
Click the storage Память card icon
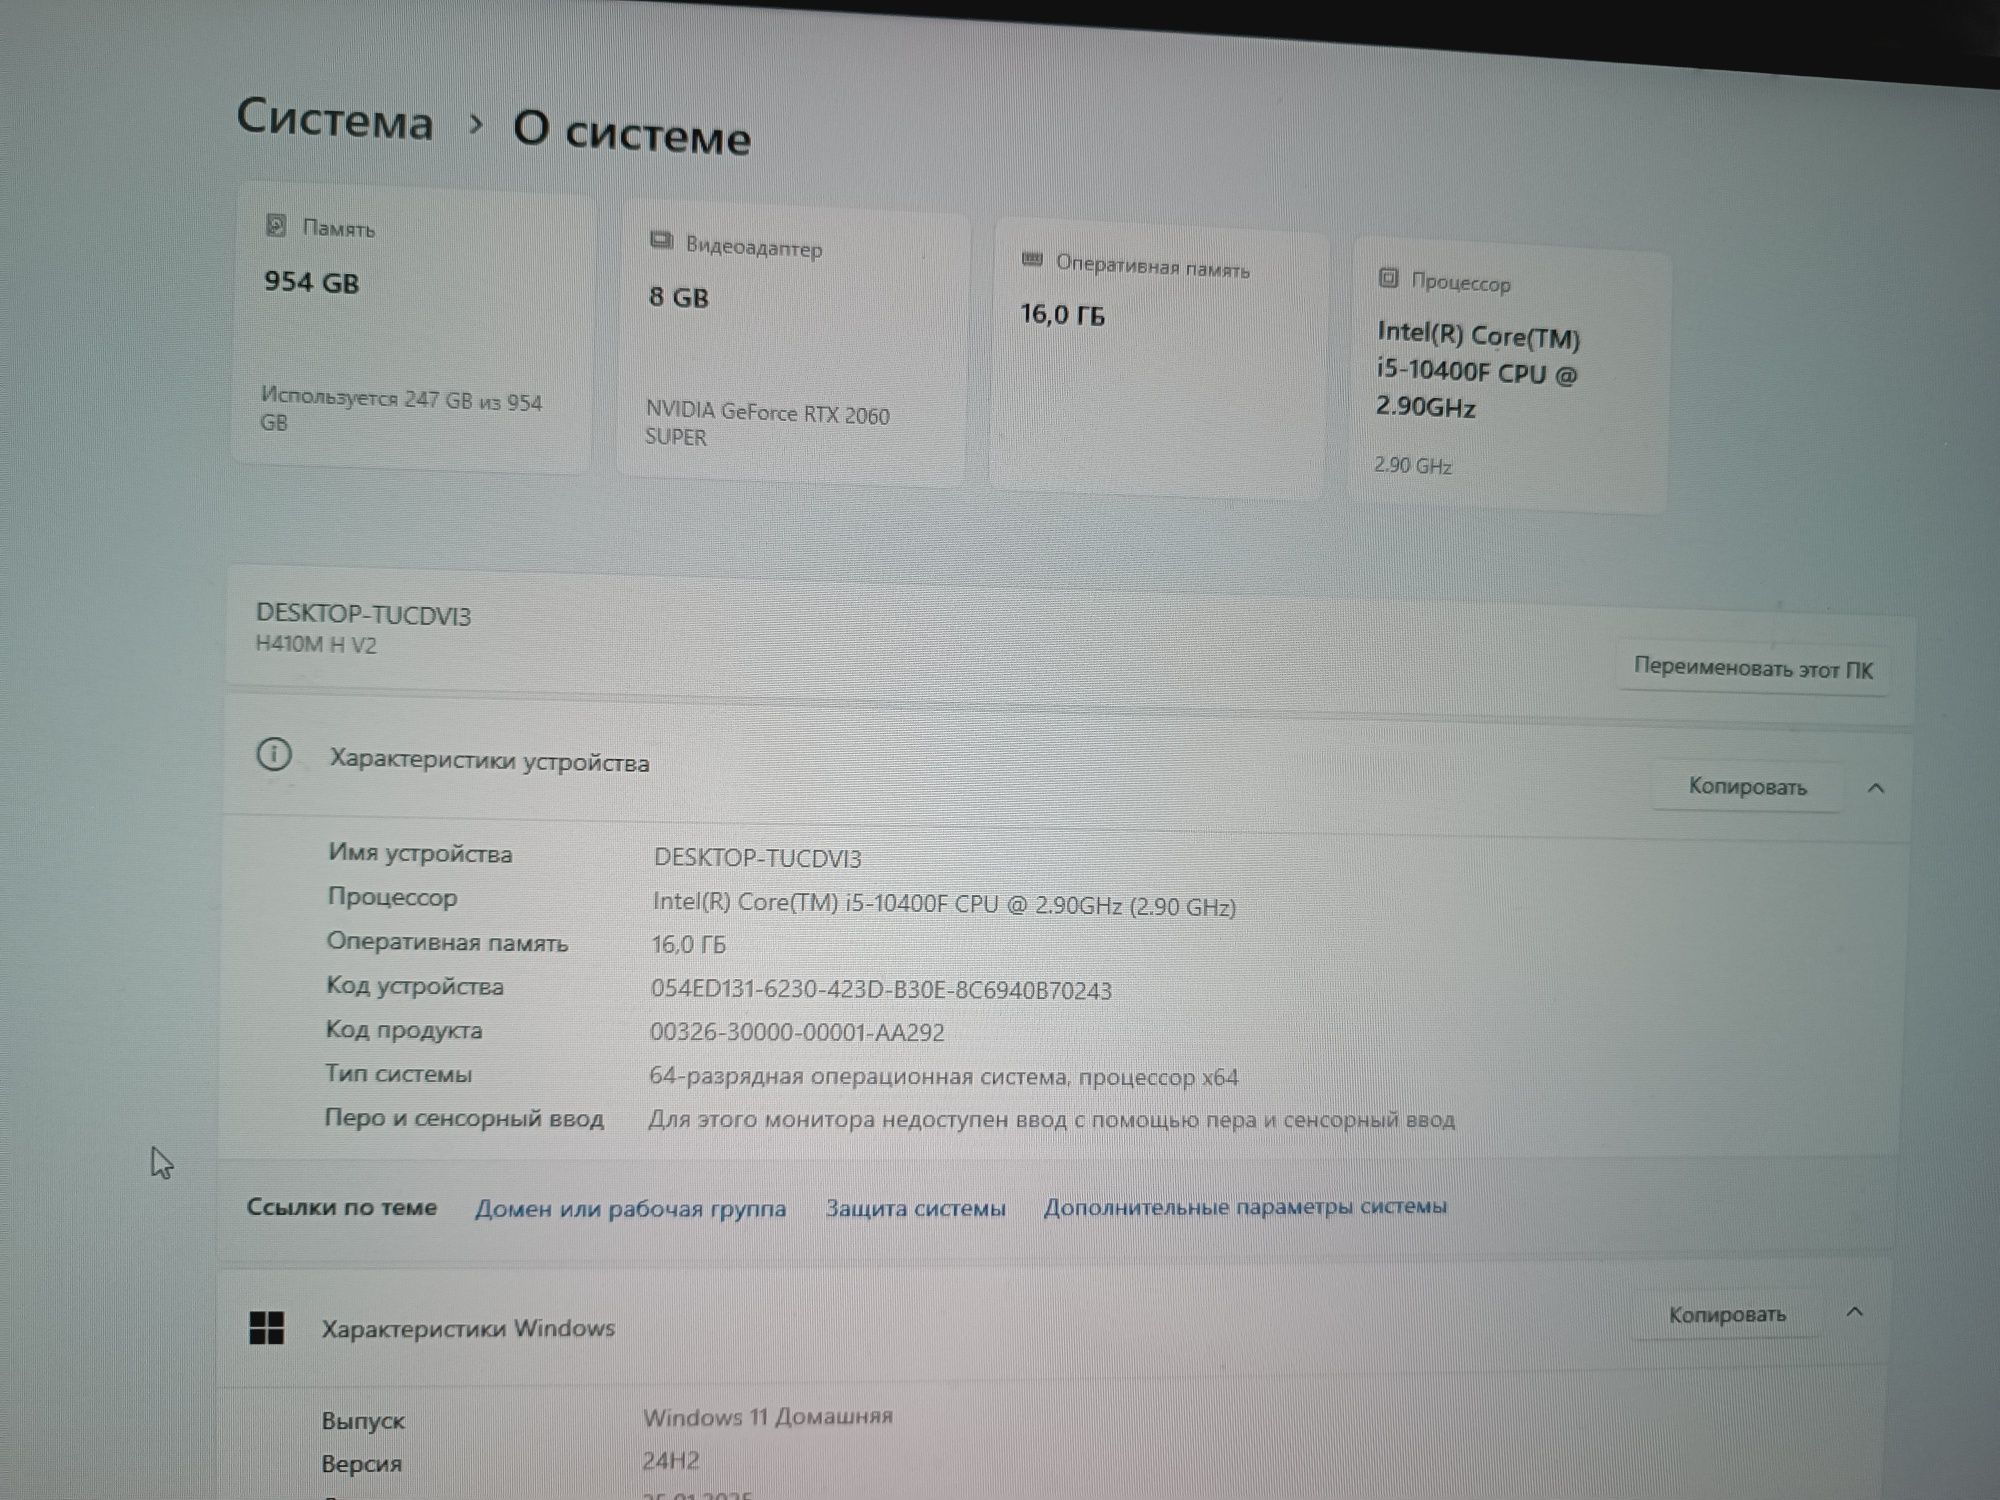276,225
